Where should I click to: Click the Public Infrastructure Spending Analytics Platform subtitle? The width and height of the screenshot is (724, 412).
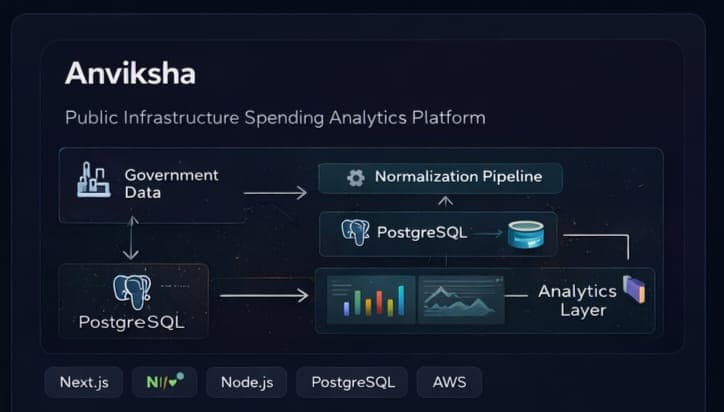click(275, 118)
